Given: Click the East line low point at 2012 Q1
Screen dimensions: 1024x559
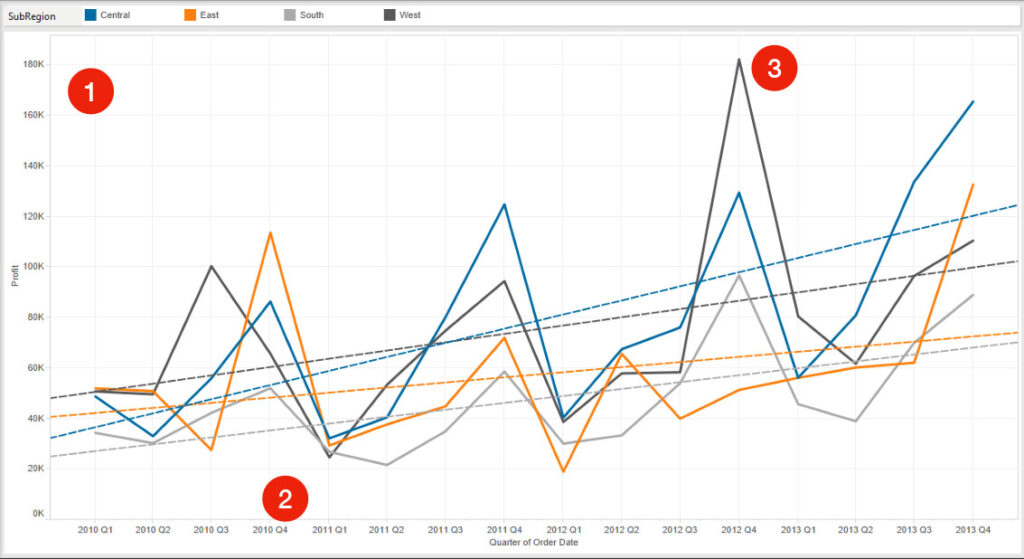Looking at the screenshot, I should [563, 471].
